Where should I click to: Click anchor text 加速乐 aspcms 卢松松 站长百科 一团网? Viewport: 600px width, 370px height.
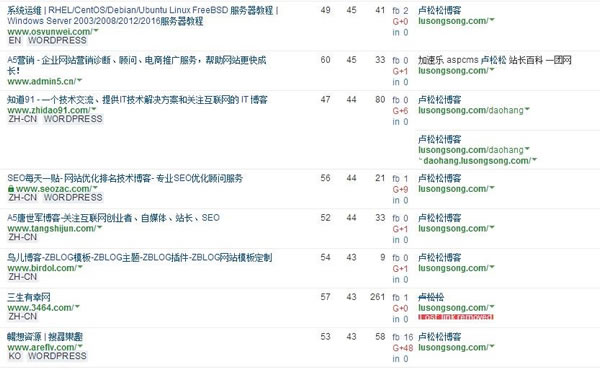click(495, 60)
